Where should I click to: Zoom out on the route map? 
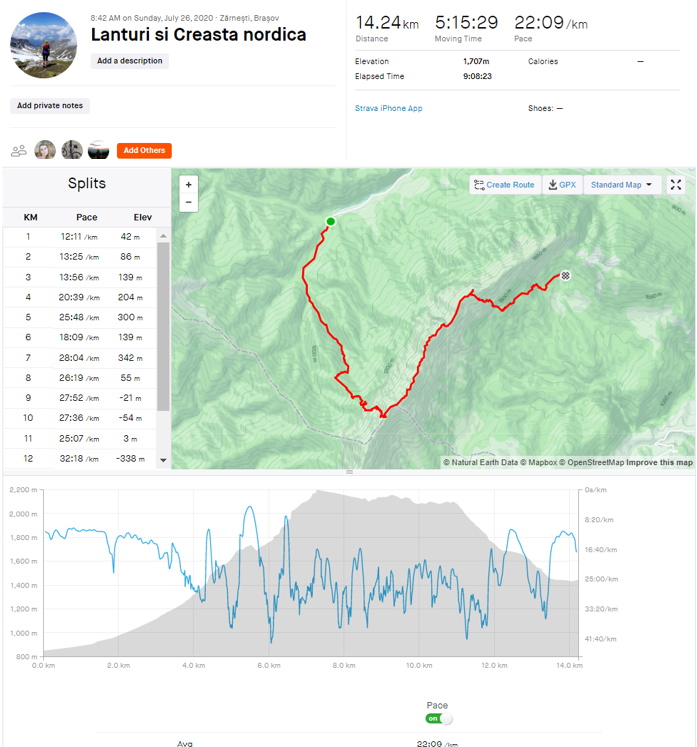pos(189,202)
